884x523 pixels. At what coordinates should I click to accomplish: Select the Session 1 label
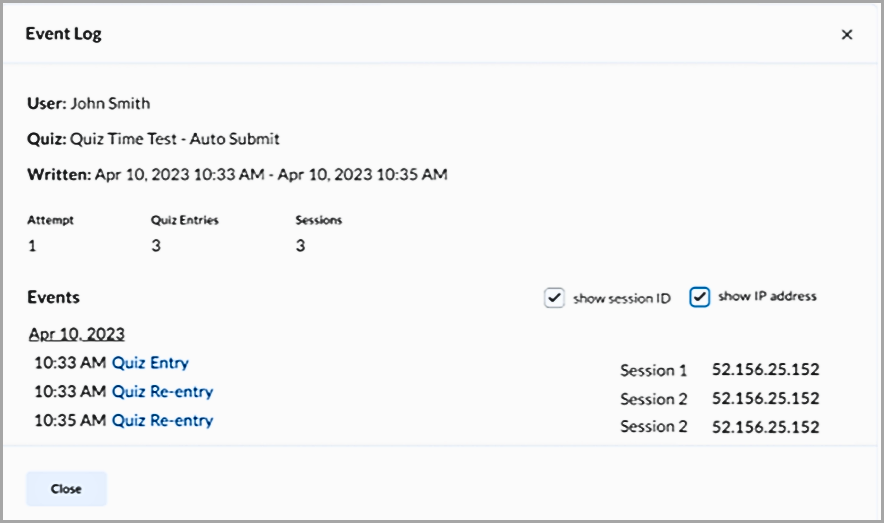click(653, 370)
